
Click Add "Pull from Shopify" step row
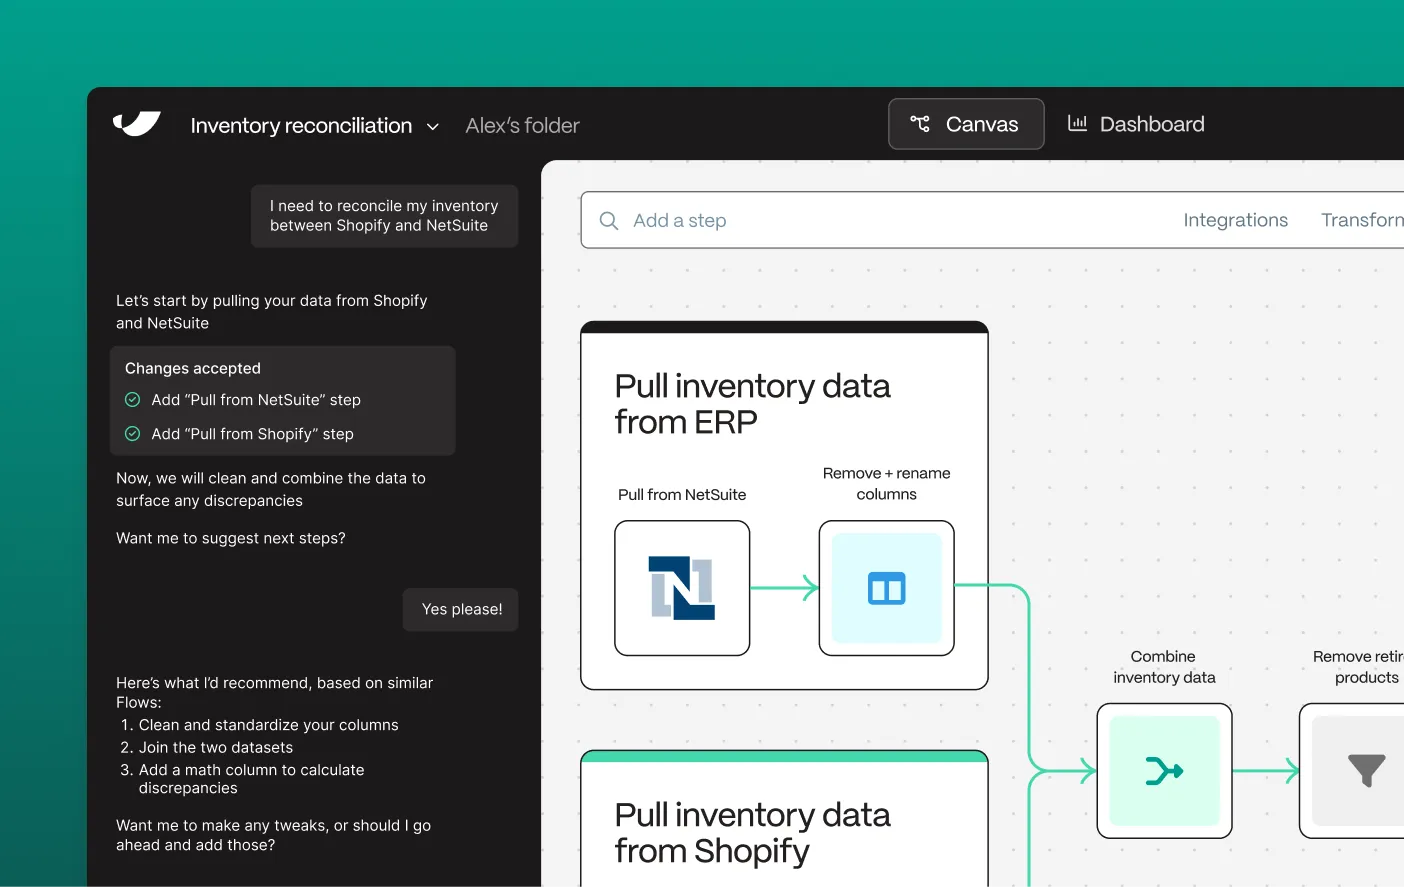coord(239,434)
